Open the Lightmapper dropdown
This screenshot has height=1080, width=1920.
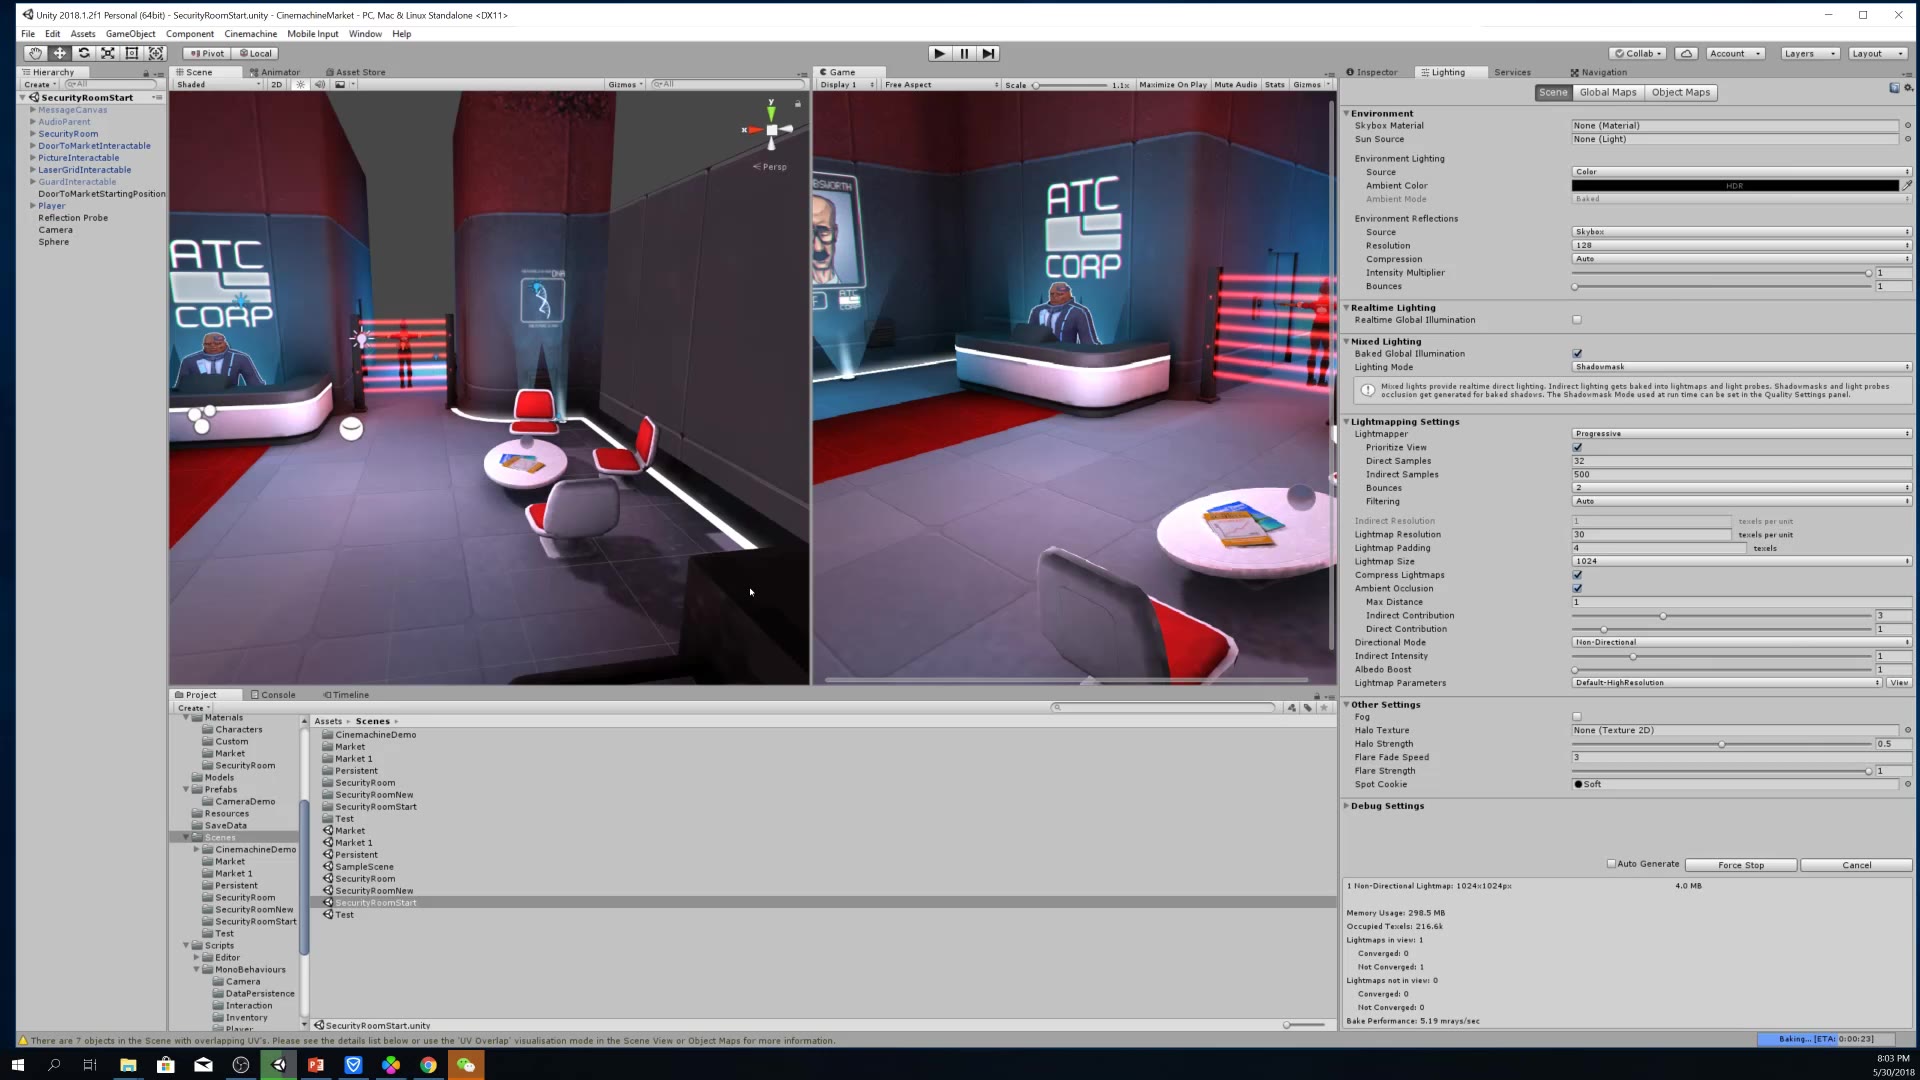pyautogui.click(x=1740, y=433)
